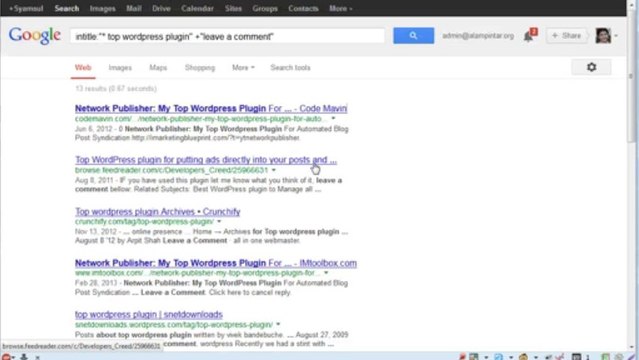Click the green codemavin.com URL text

click(201, 119)
